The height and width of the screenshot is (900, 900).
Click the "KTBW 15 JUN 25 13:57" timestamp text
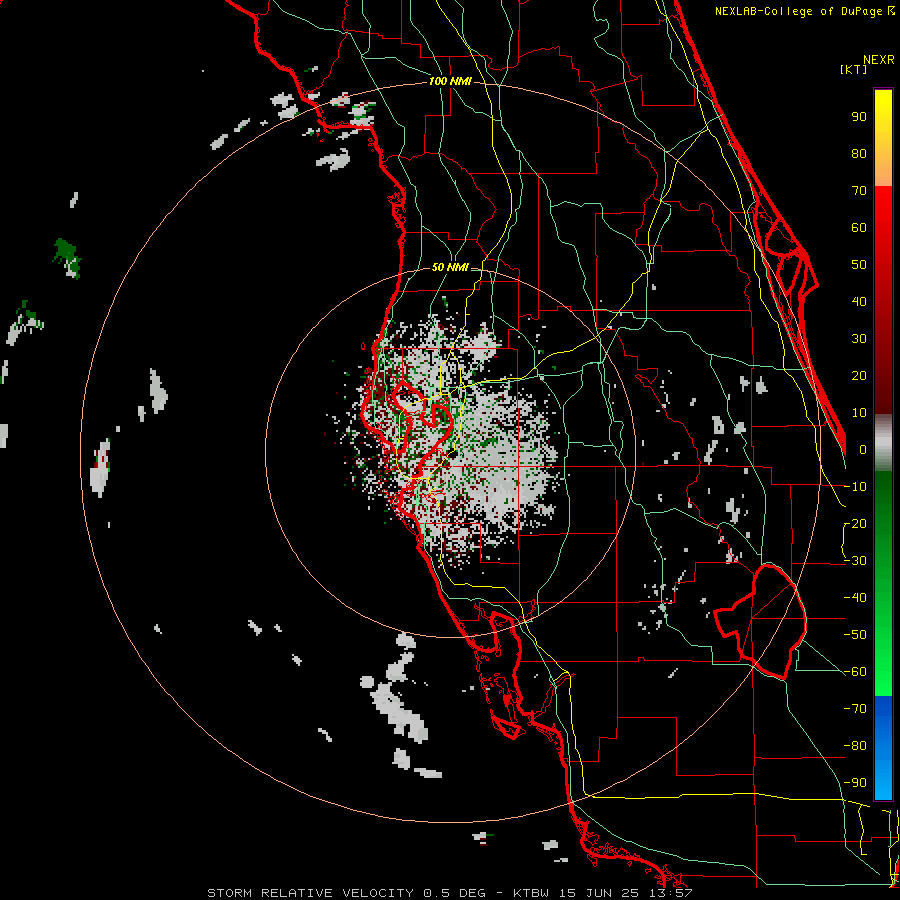(603, 893)
